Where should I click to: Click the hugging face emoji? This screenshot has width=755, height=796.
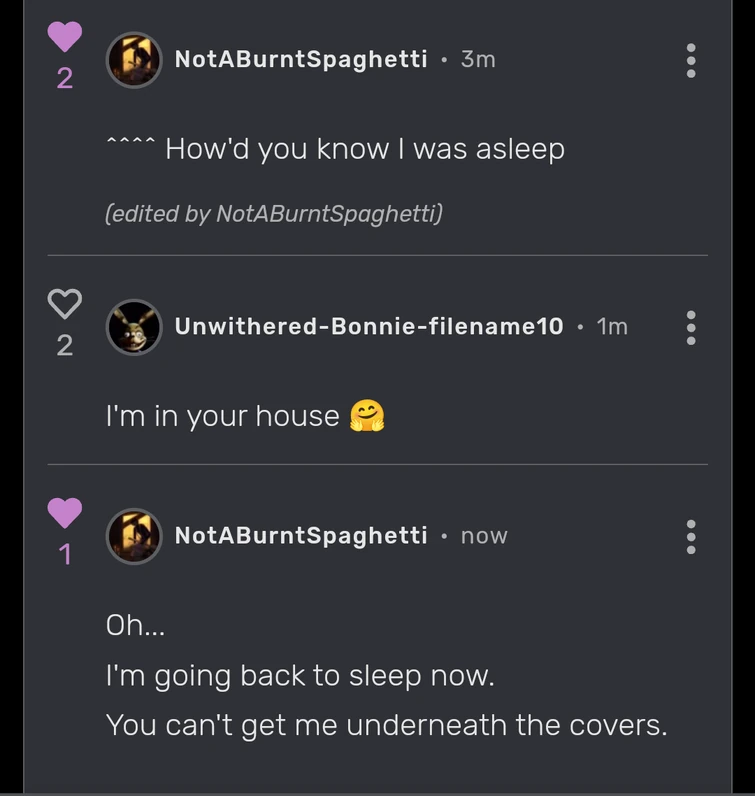tap(367, 416)
